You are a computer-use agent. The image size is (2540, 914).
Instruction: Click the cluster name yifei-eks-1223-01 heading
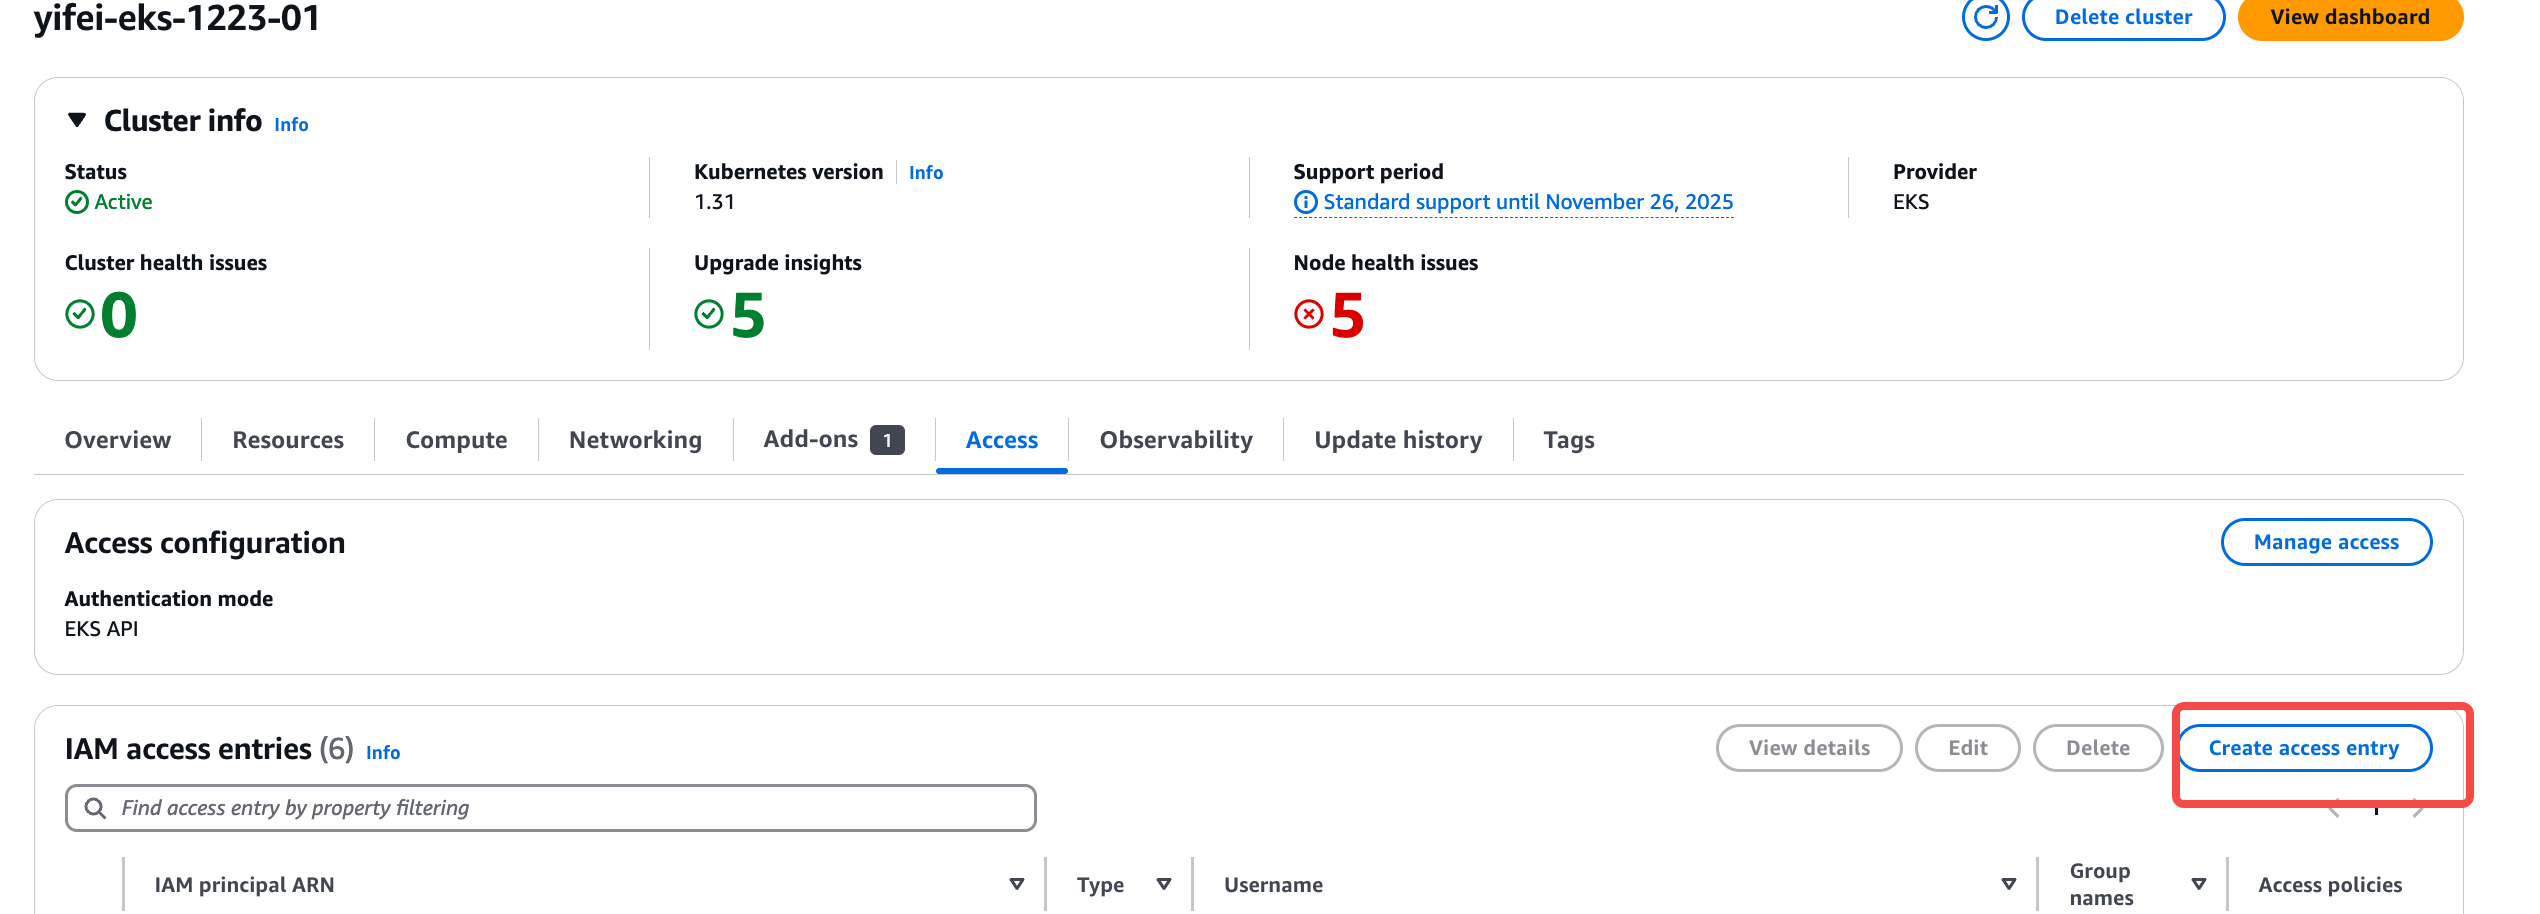click(177, 18)
